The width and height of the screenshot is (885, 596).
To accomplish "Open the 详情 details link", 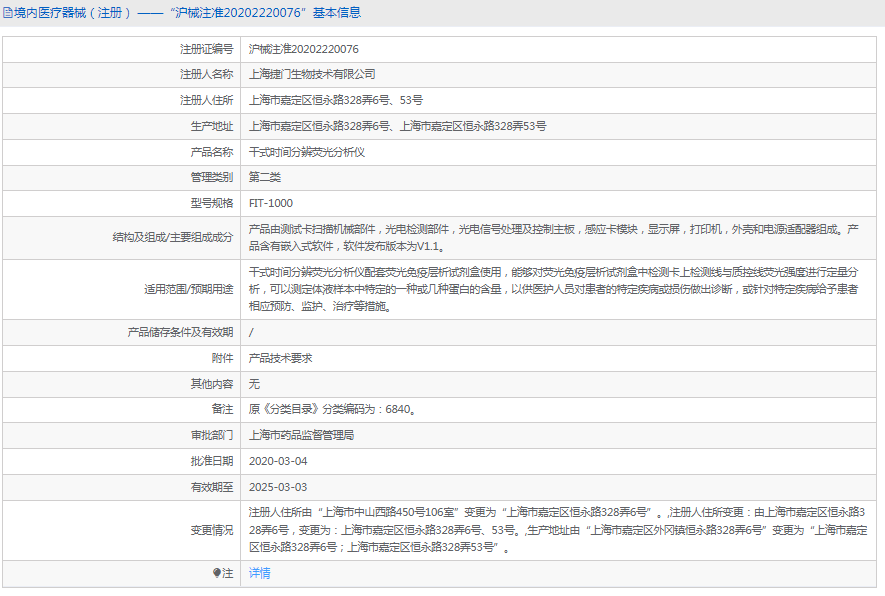I will pyautogui.click(x=260, y=573).
